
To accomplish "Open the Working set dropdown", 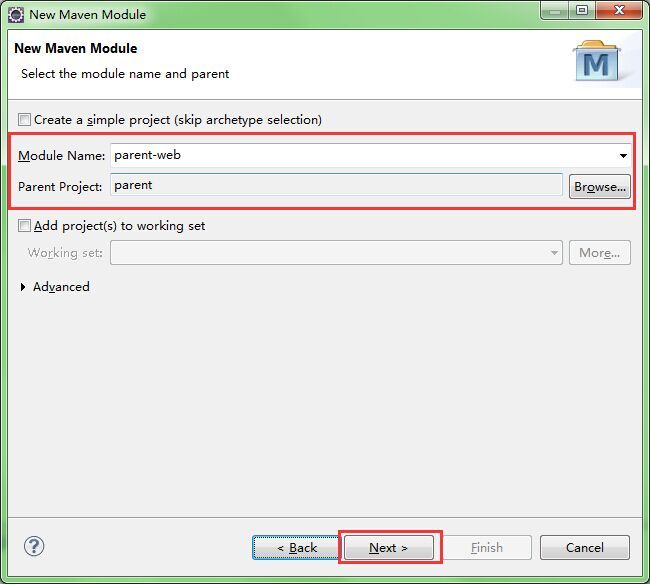I will pyautogui.click(x=336, y=252).
